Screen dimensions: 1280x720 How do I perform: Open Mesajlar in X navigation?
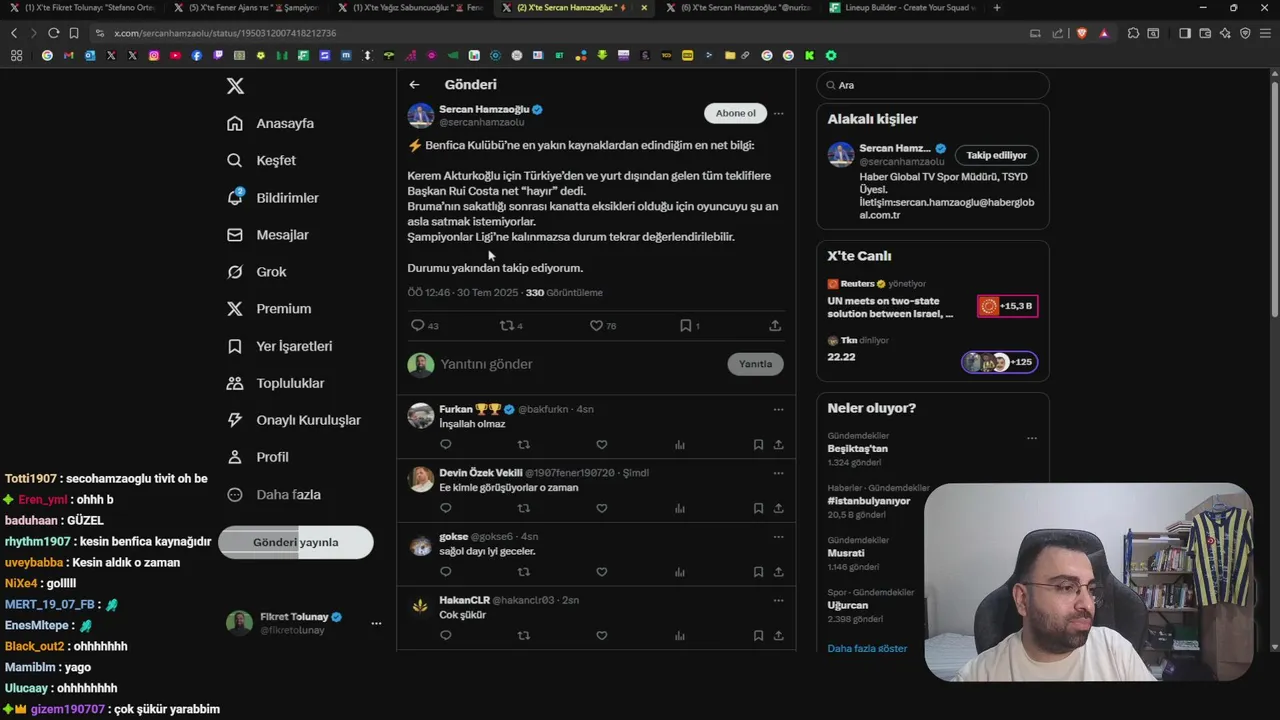268,235
